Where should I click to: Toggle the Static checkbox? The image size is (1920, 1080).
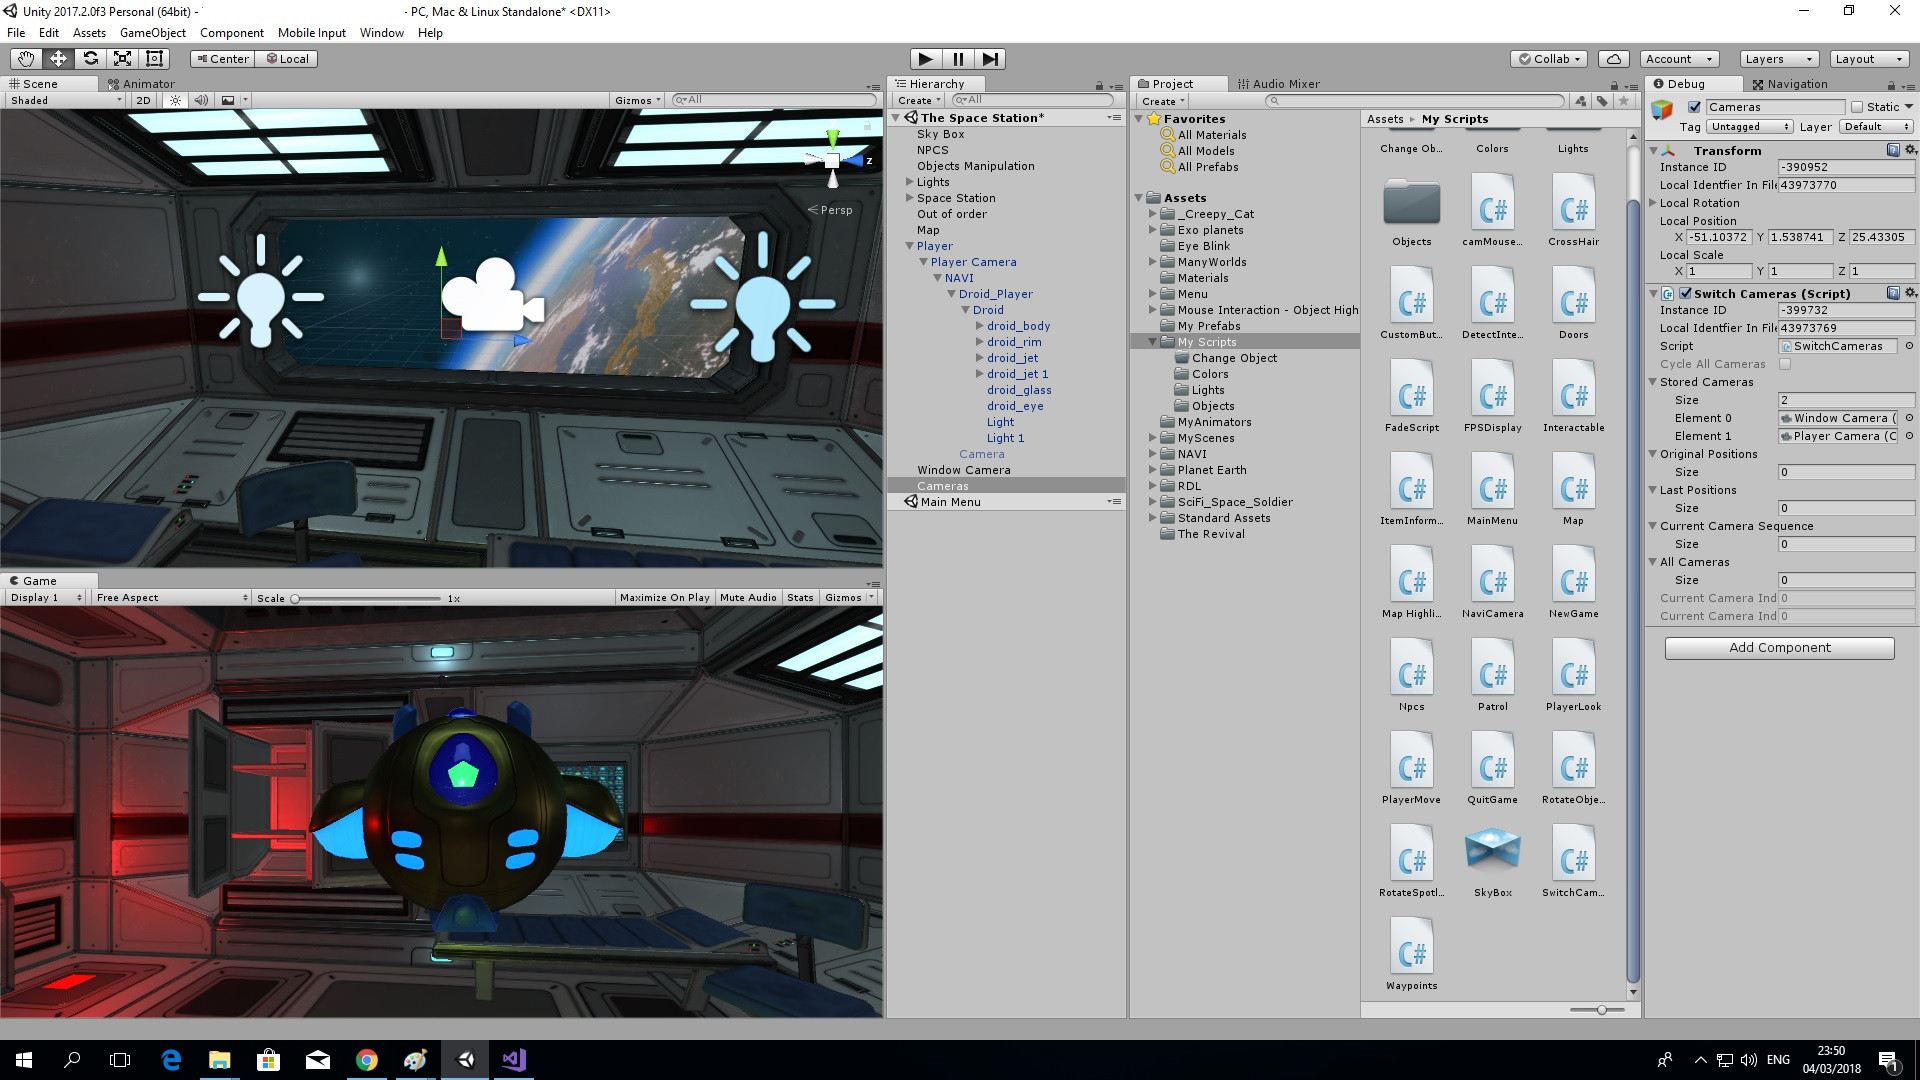click(x=1857, y=107)
